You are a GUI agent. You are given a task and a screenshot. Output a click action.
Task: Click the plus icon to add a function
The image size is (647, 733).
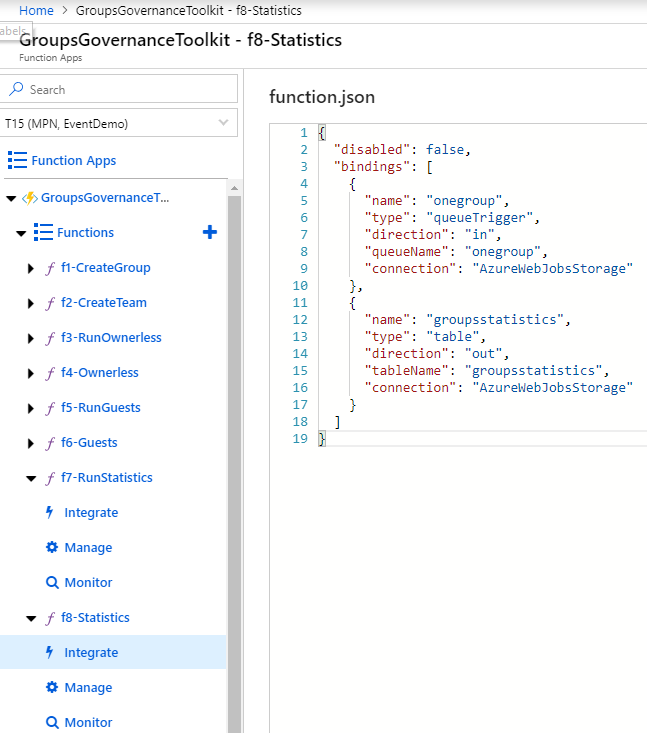(210, 232)
